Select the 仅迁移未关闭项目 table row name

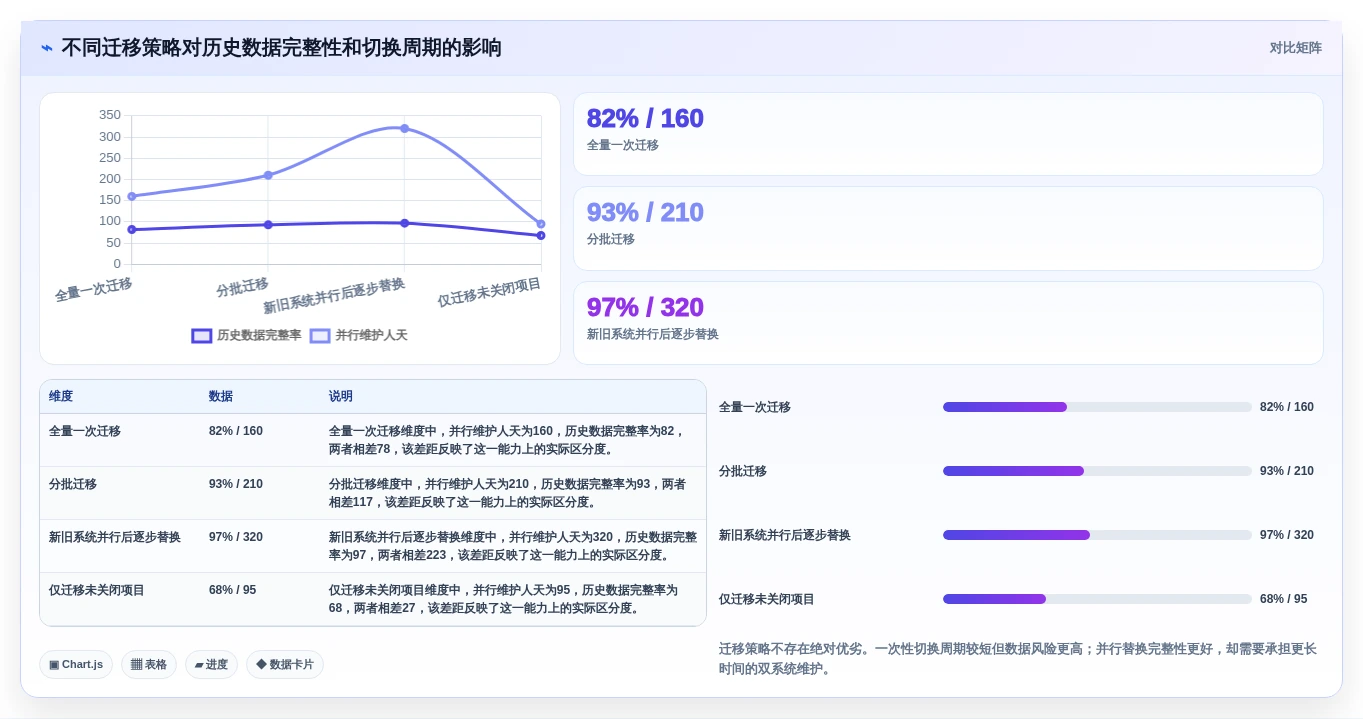pos(97,590)
